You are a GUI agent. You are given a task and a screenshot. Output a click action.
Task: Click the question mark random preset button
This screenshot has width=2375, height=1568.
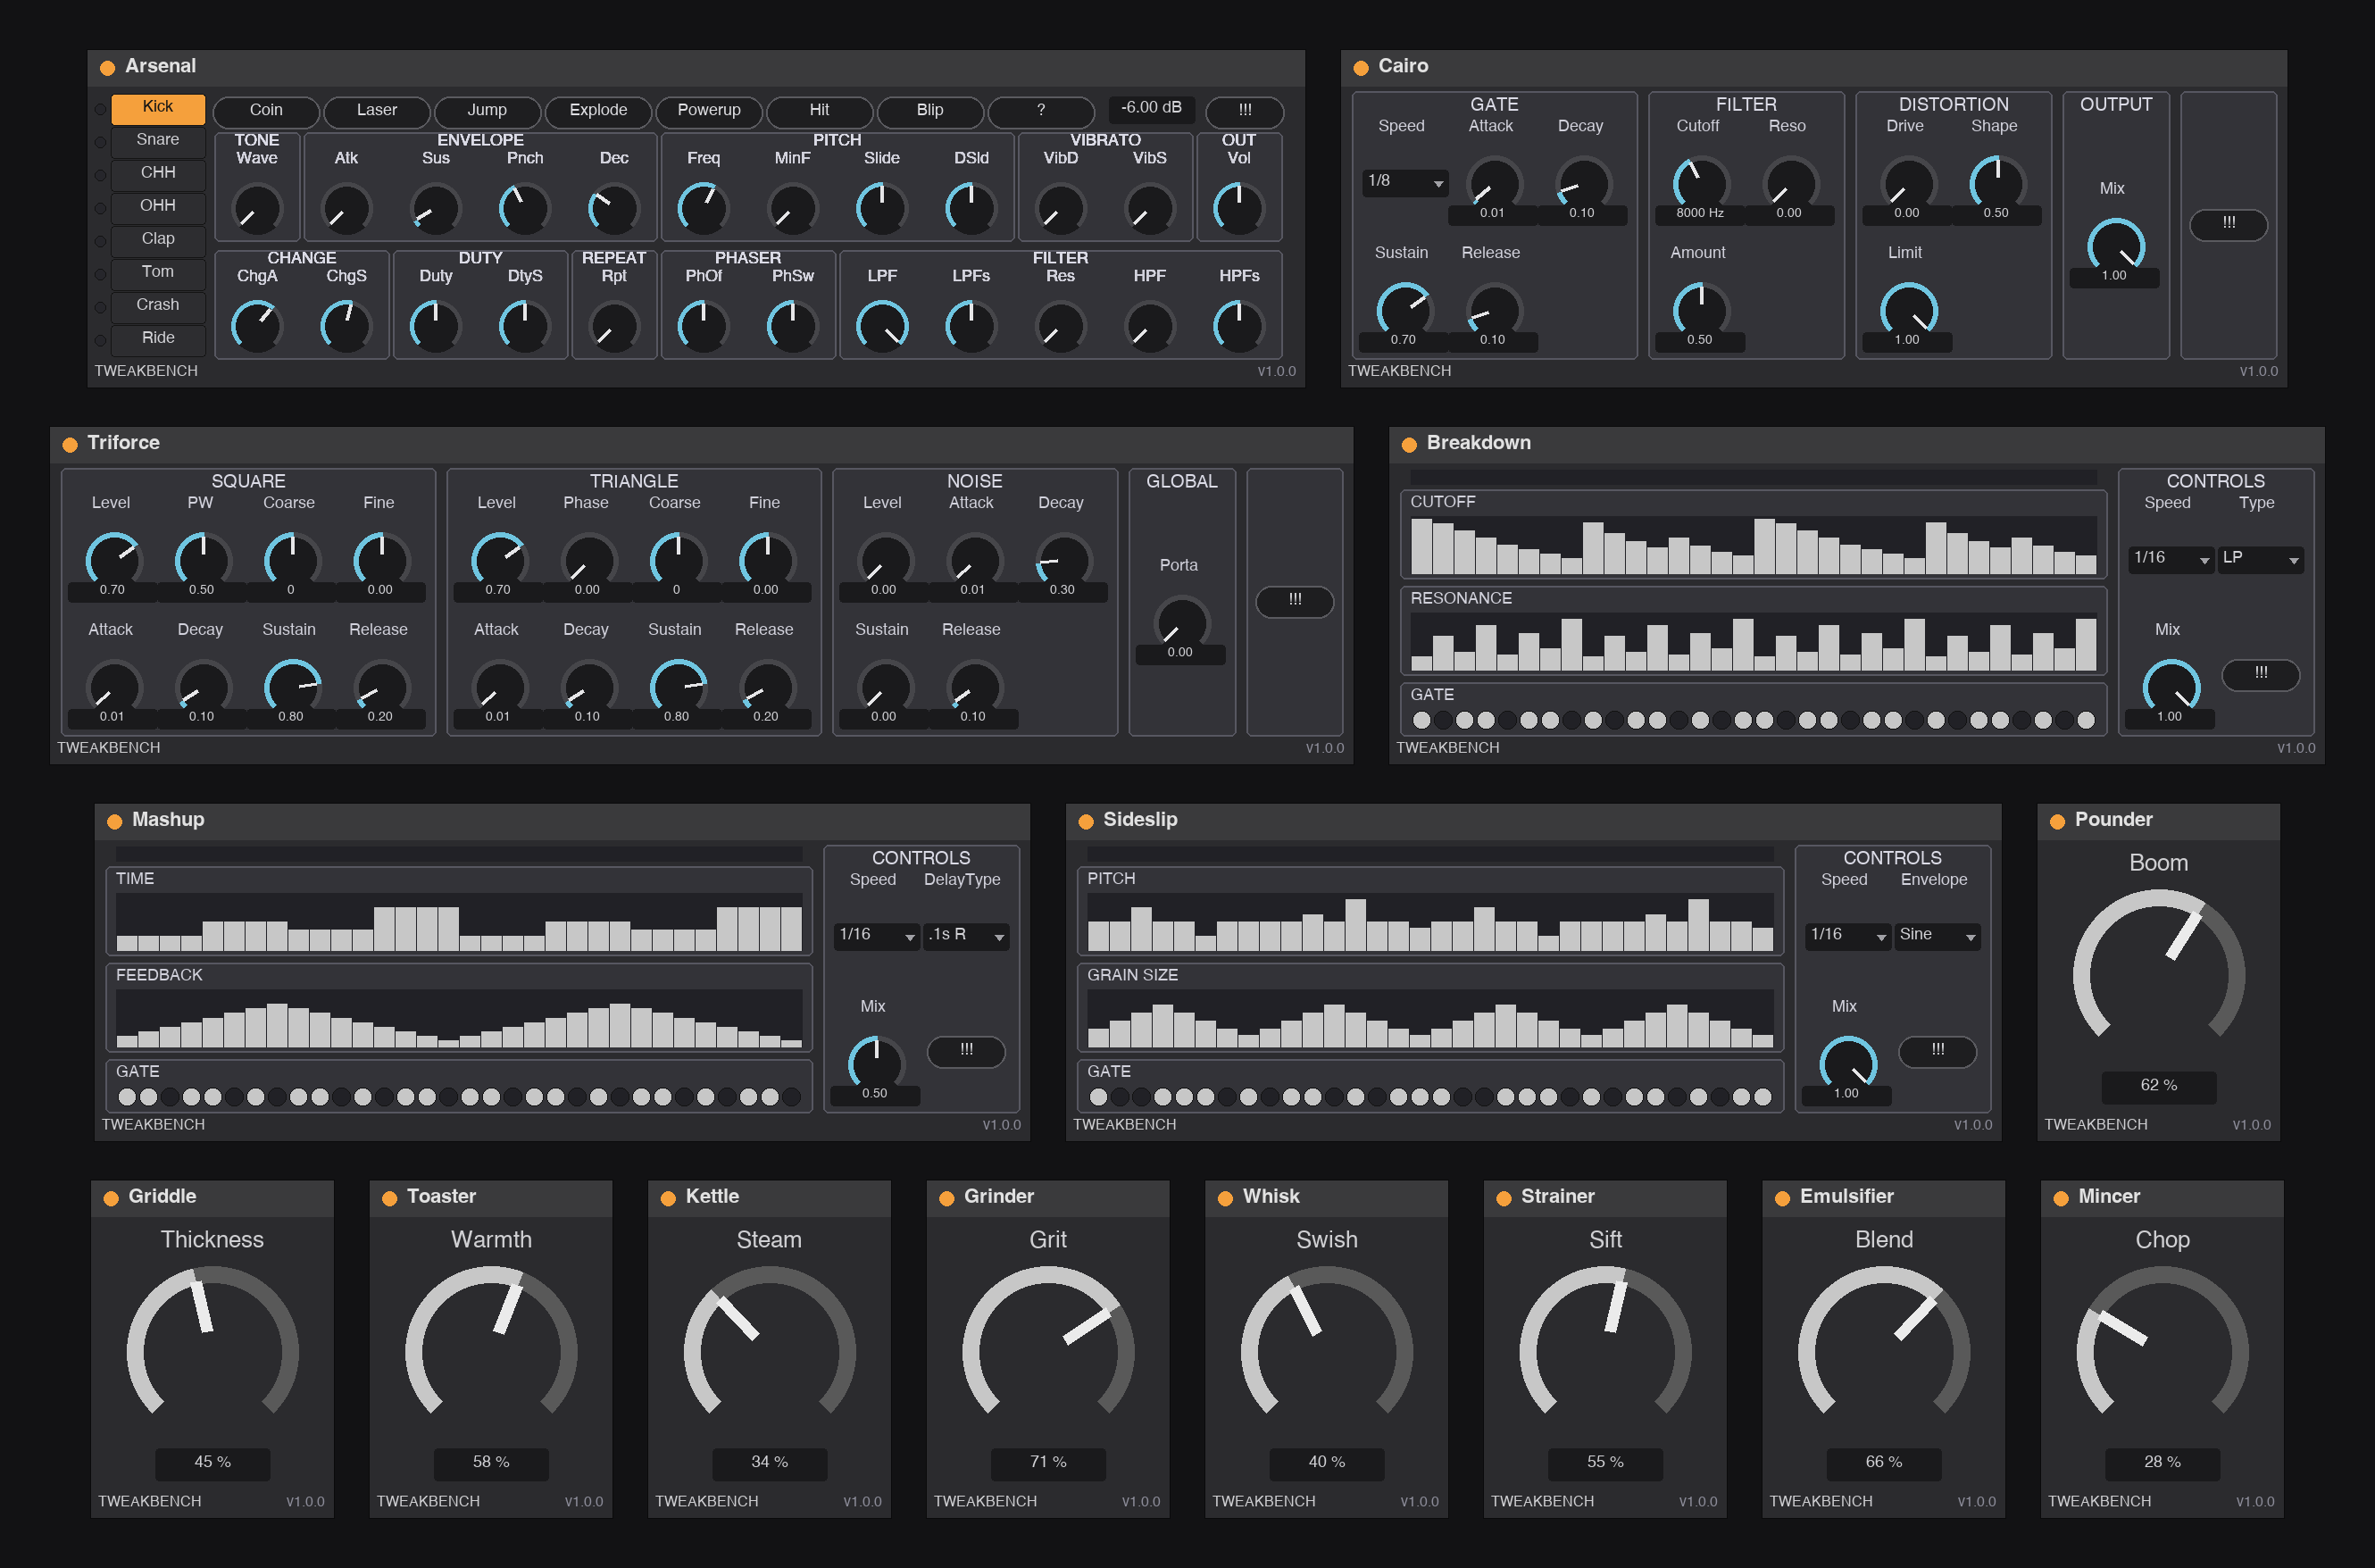(1041, 111)
